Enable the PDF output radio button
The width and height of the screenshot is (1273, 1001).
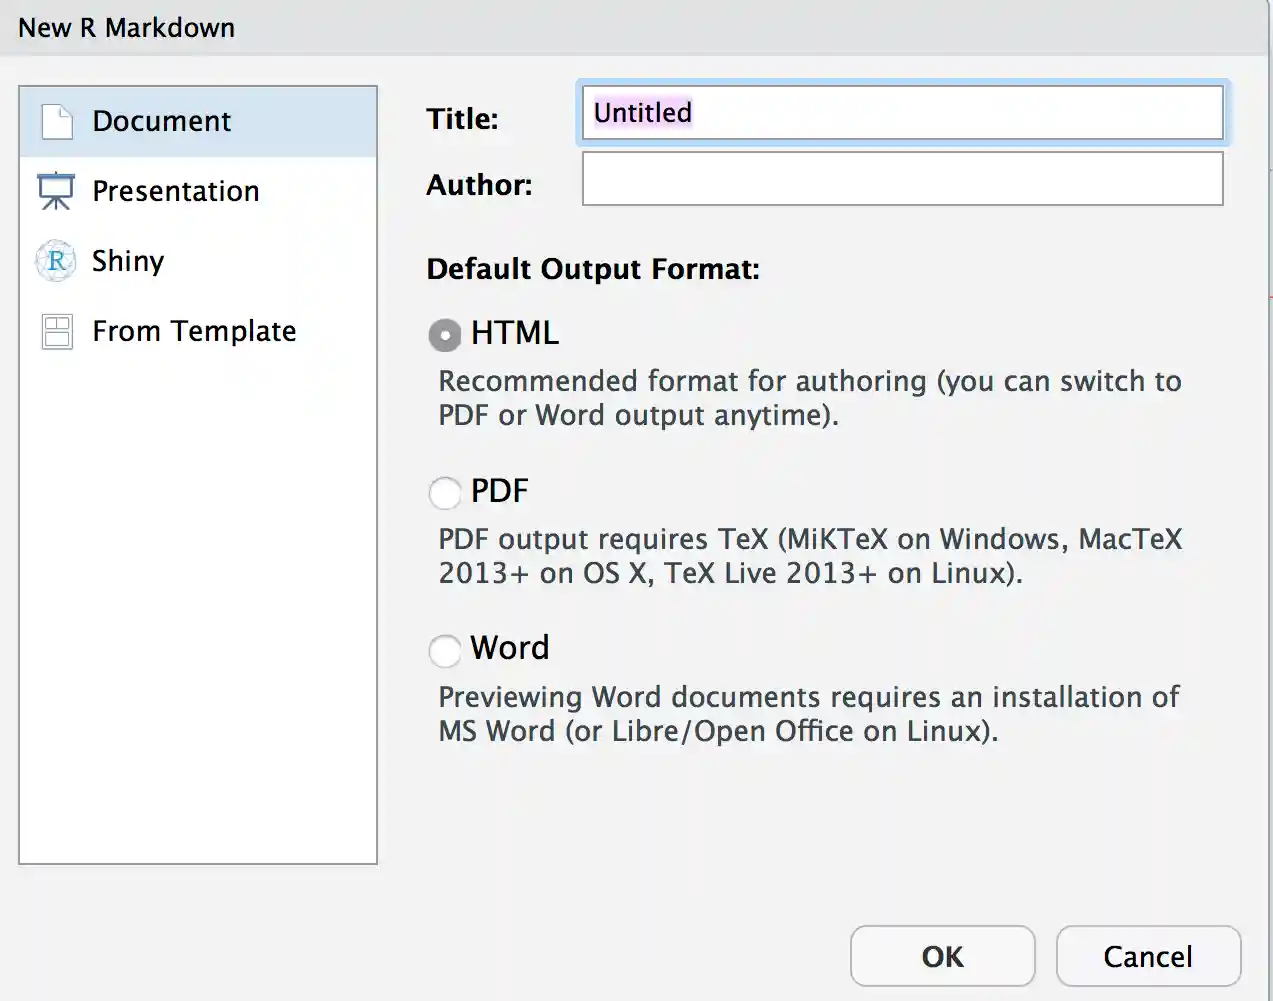click(445, 492)
